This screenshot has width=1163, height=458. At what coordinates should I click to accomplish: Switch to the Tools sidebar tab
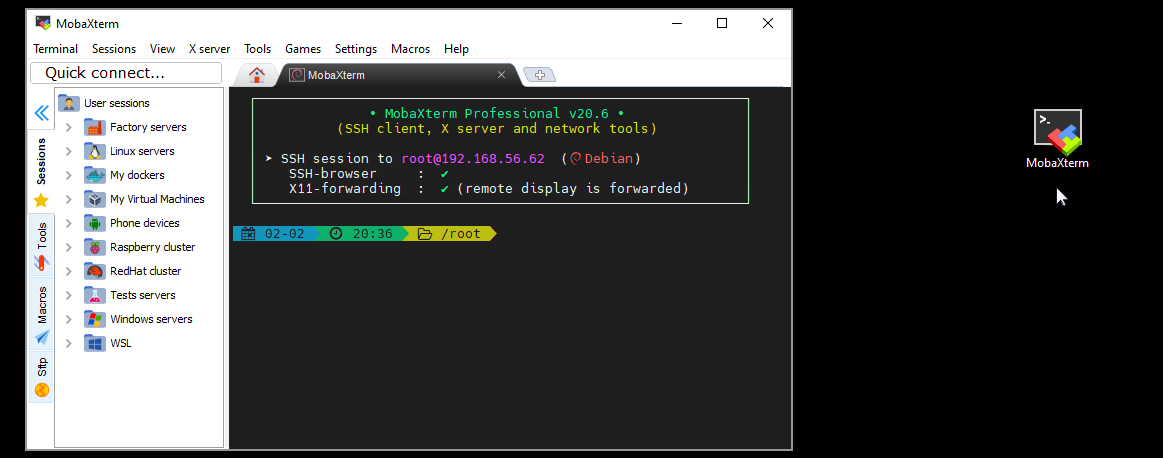pyautogui.click(x=42, y=245)
